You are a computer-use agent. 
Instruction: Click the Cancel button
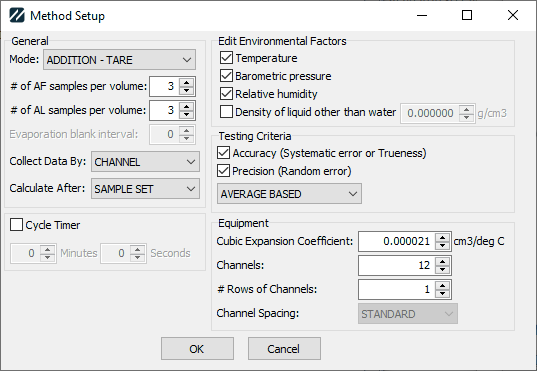[x=284, y=349]
